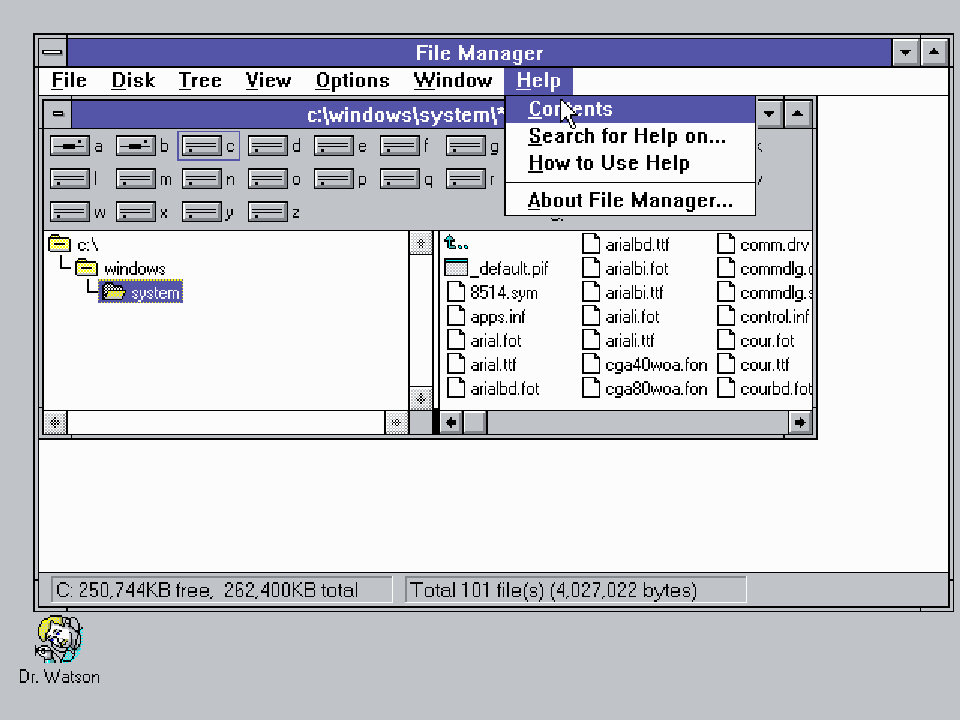Select the cga80woa.fon file

[645, 389]
